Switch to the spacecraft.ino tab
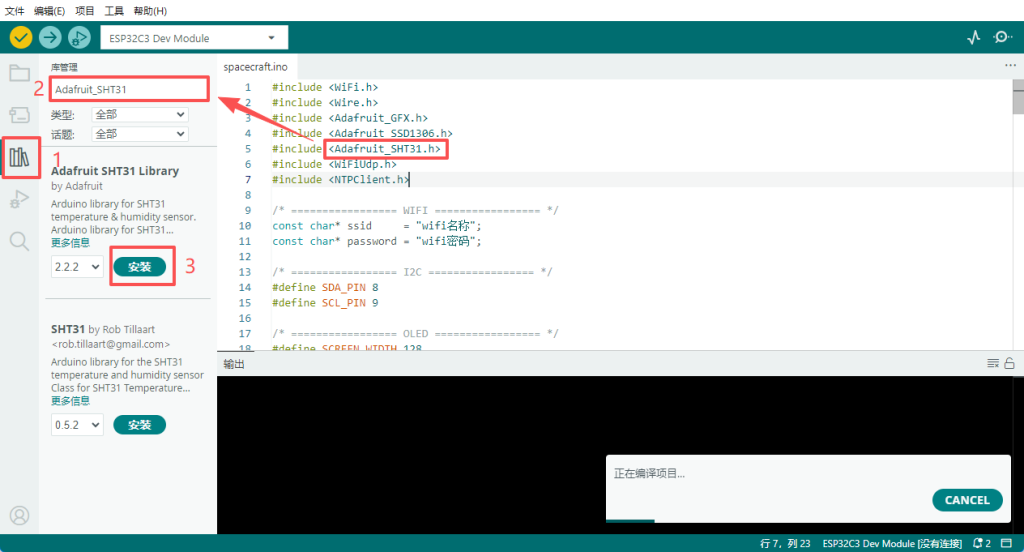The image size is (1024, 552). (255, 66)
